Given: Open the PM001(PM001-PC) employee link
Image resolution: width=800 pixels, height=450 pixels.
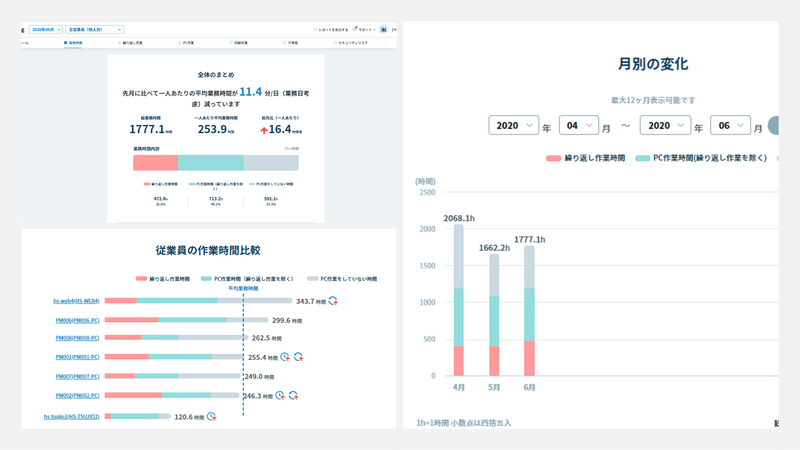Looking at the screenshot, I should click(x=78, y=357).
